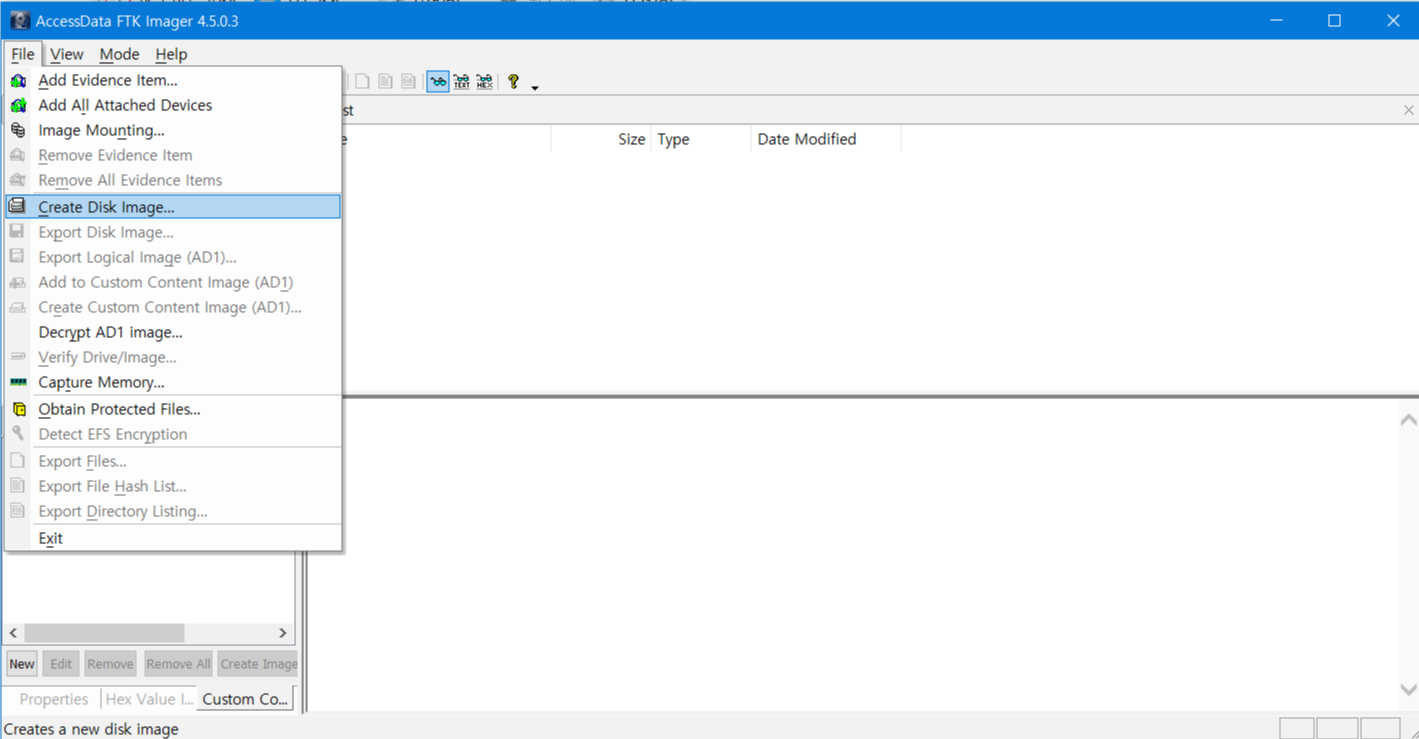Image resolution: width=1419 pixels, height=739 pixels.
Task: Click Export Files... in the File menu
Action: (173, 461)
